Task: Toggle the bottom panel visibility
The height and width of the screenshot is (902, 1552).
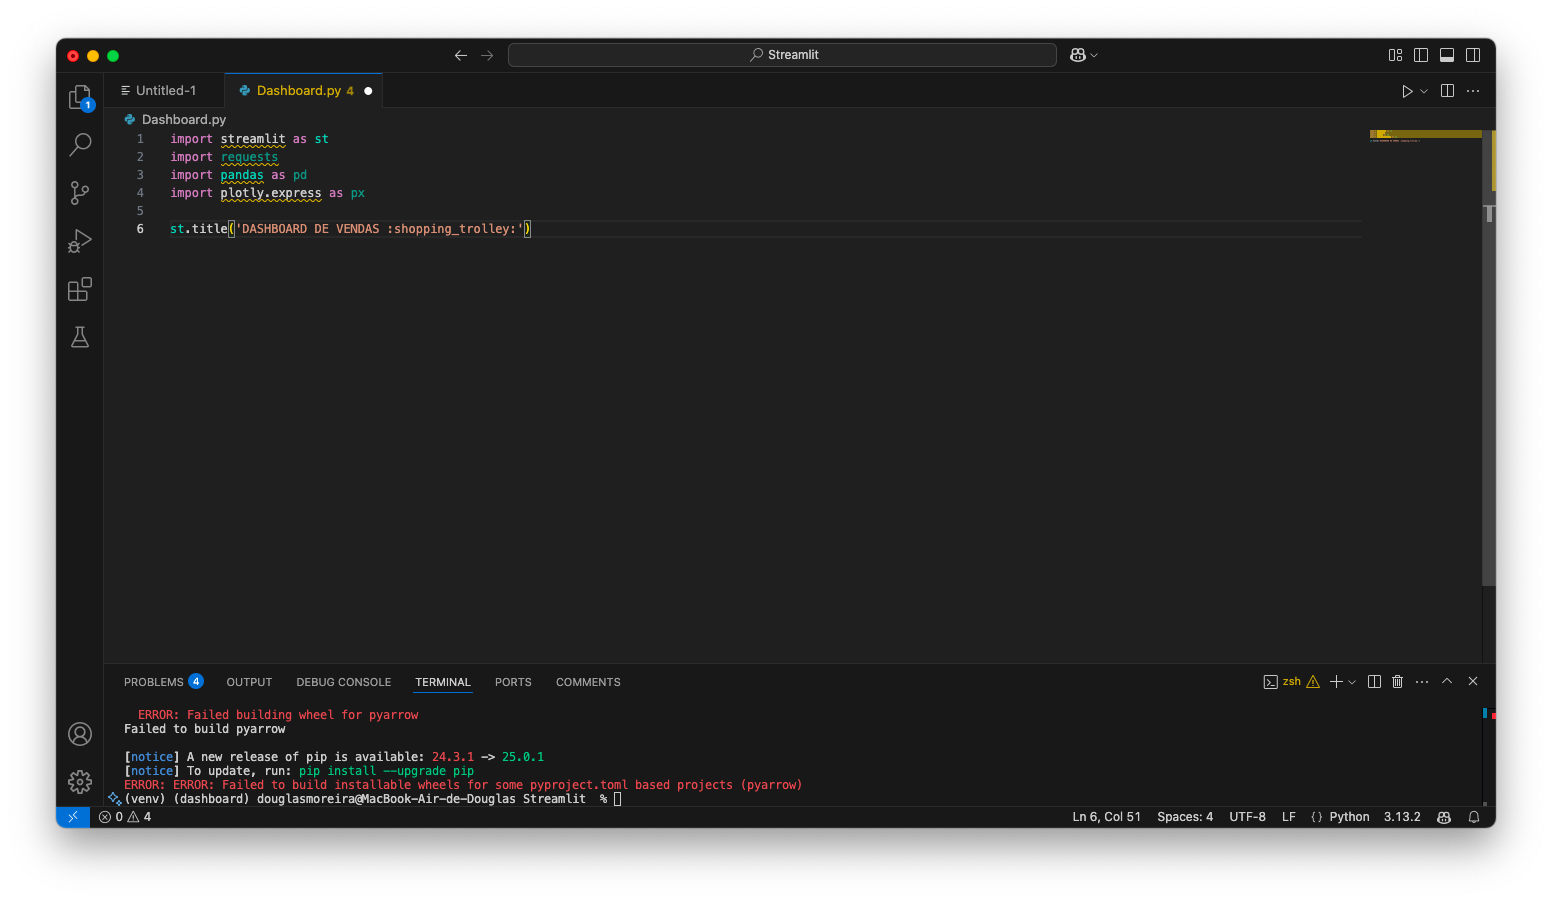Action: point(1447,55)
